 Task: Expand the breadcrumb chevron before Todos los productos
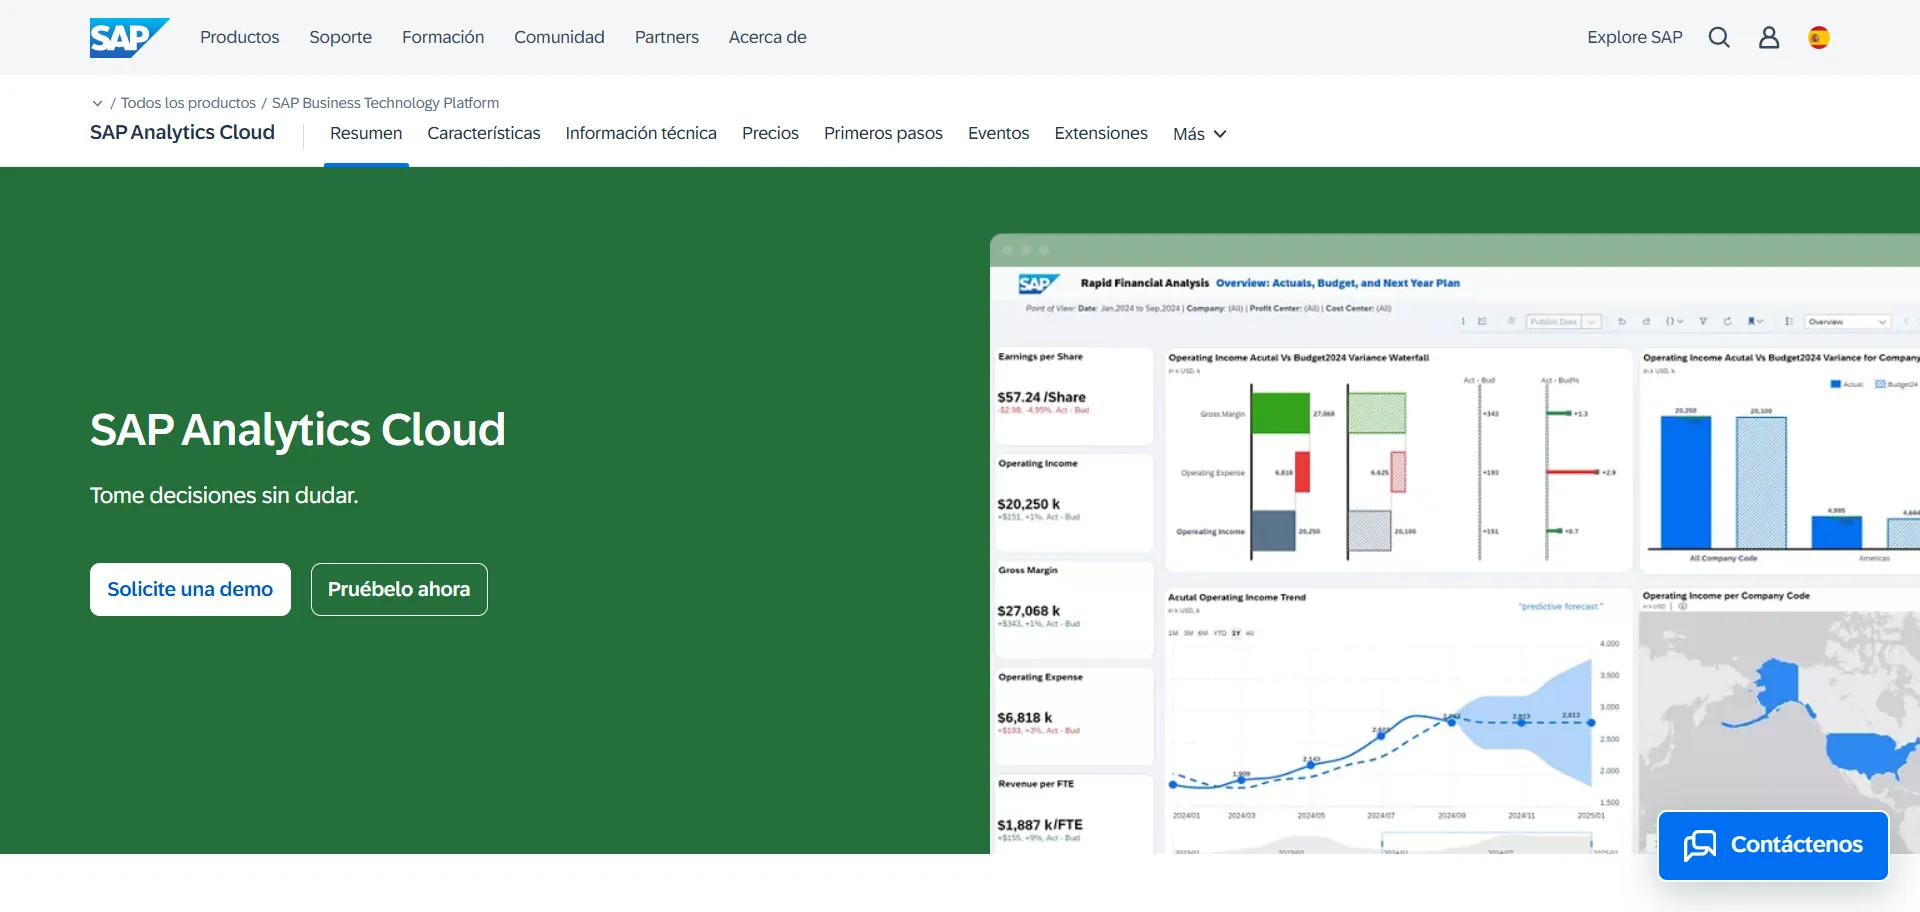click(x=97, y=103)
